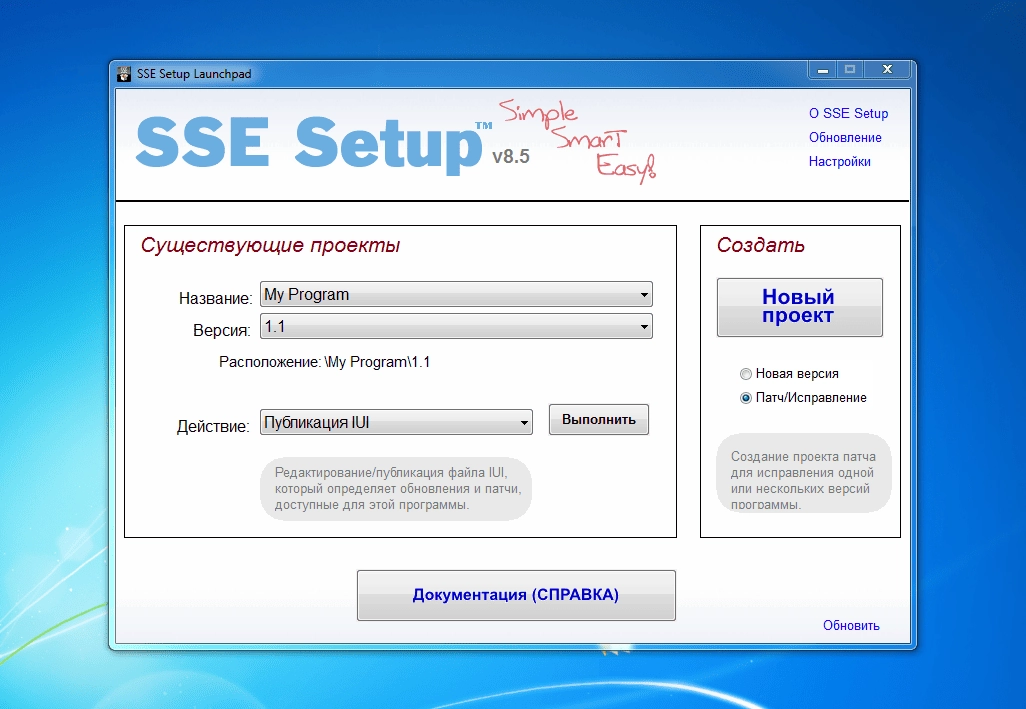This screenshot has width=1026, height=709.
Task: Close the SSE Setup Launchpad window
Action: (x=887, y=69)
